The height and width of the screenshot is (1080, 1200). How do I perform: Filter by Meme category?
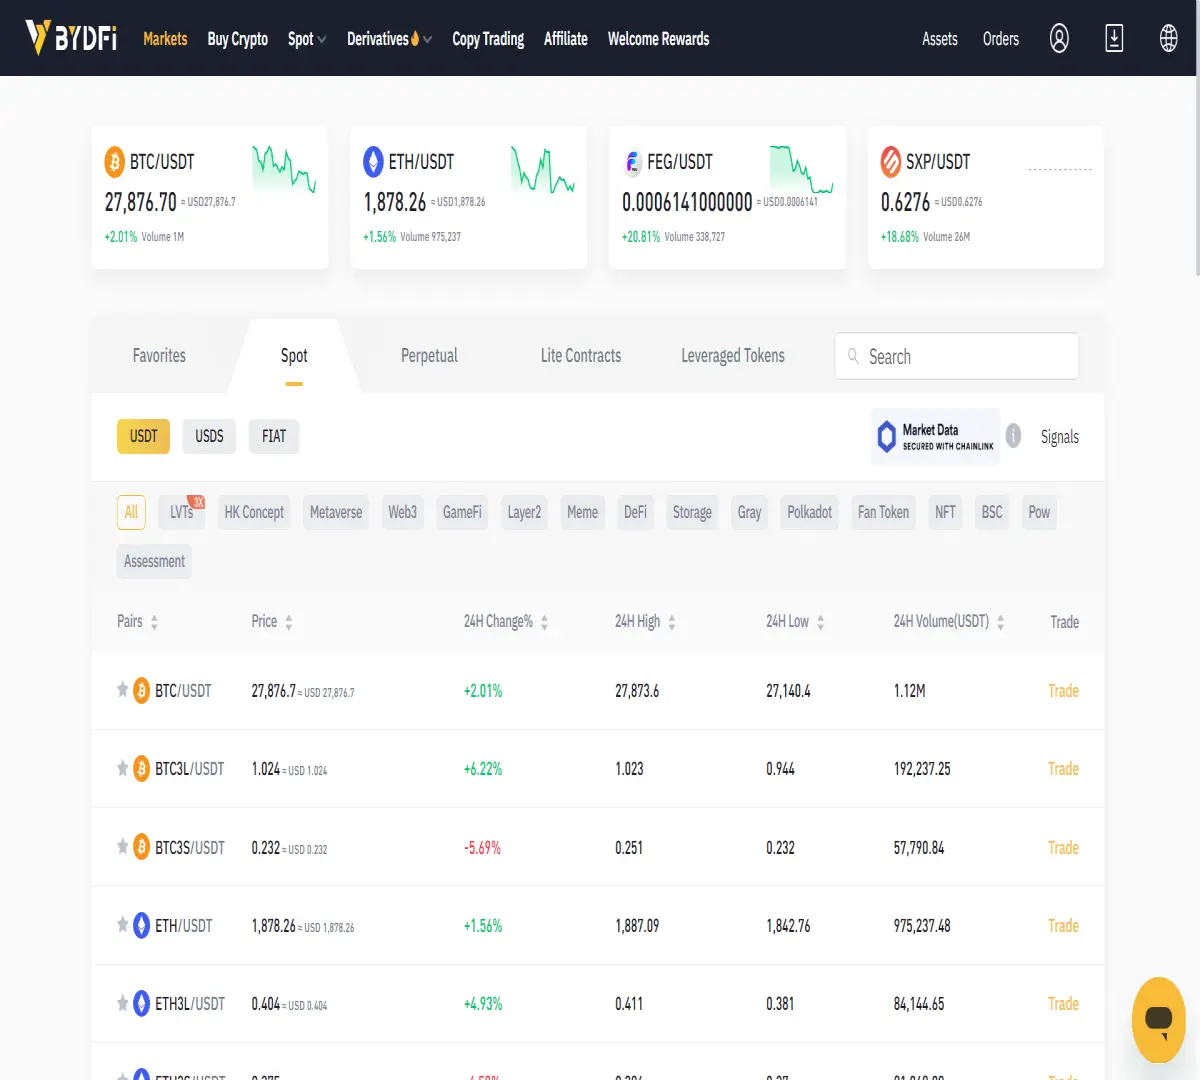tap(582, 512)
